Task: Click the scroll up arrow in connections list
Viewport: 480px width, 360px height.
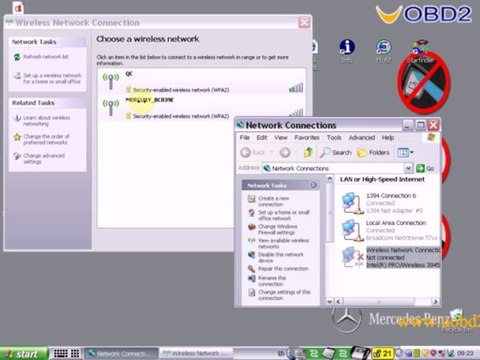Action: pyautogui.click(x=329, y=178)
